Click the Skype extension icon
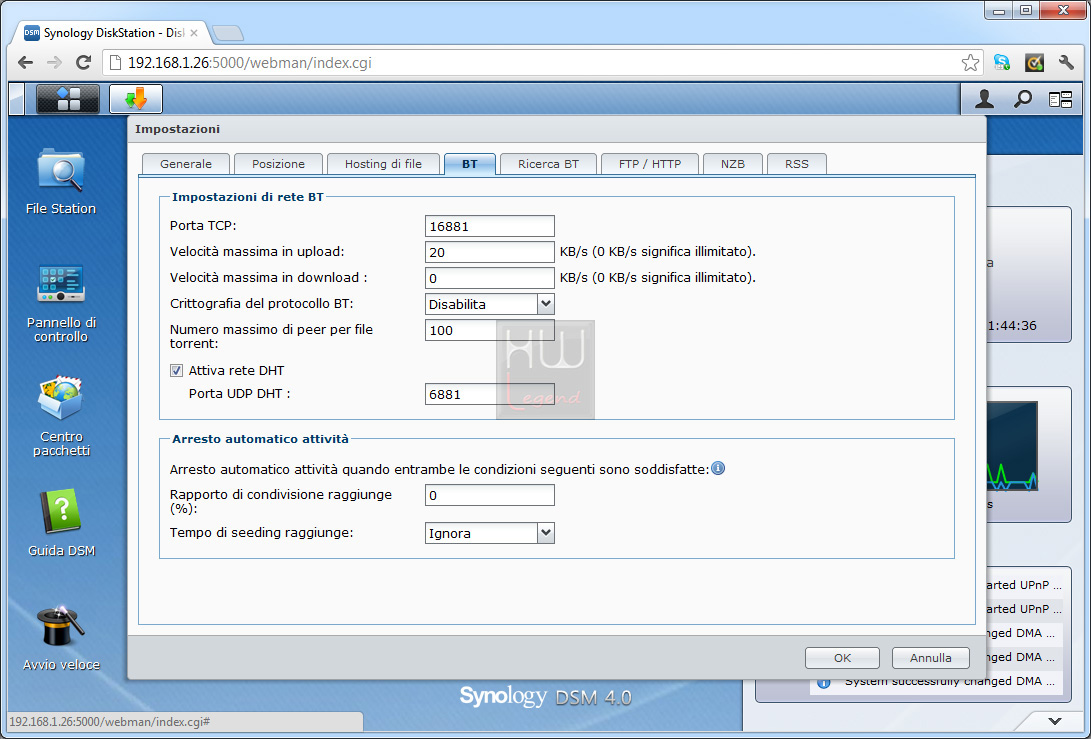The height and width of the screenshot is (739, 1091). [1001, 63]
